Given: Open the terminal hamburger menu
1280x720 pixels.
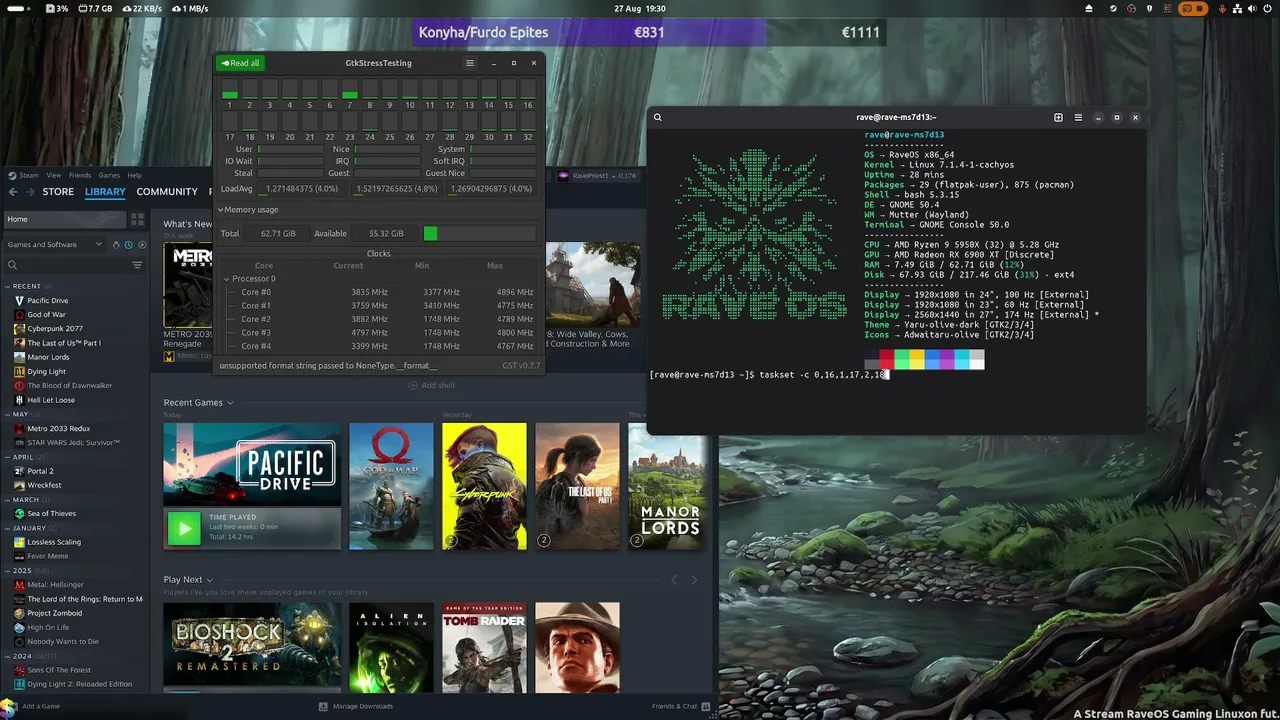Looking at the screenshot, I should [1078, 117].
